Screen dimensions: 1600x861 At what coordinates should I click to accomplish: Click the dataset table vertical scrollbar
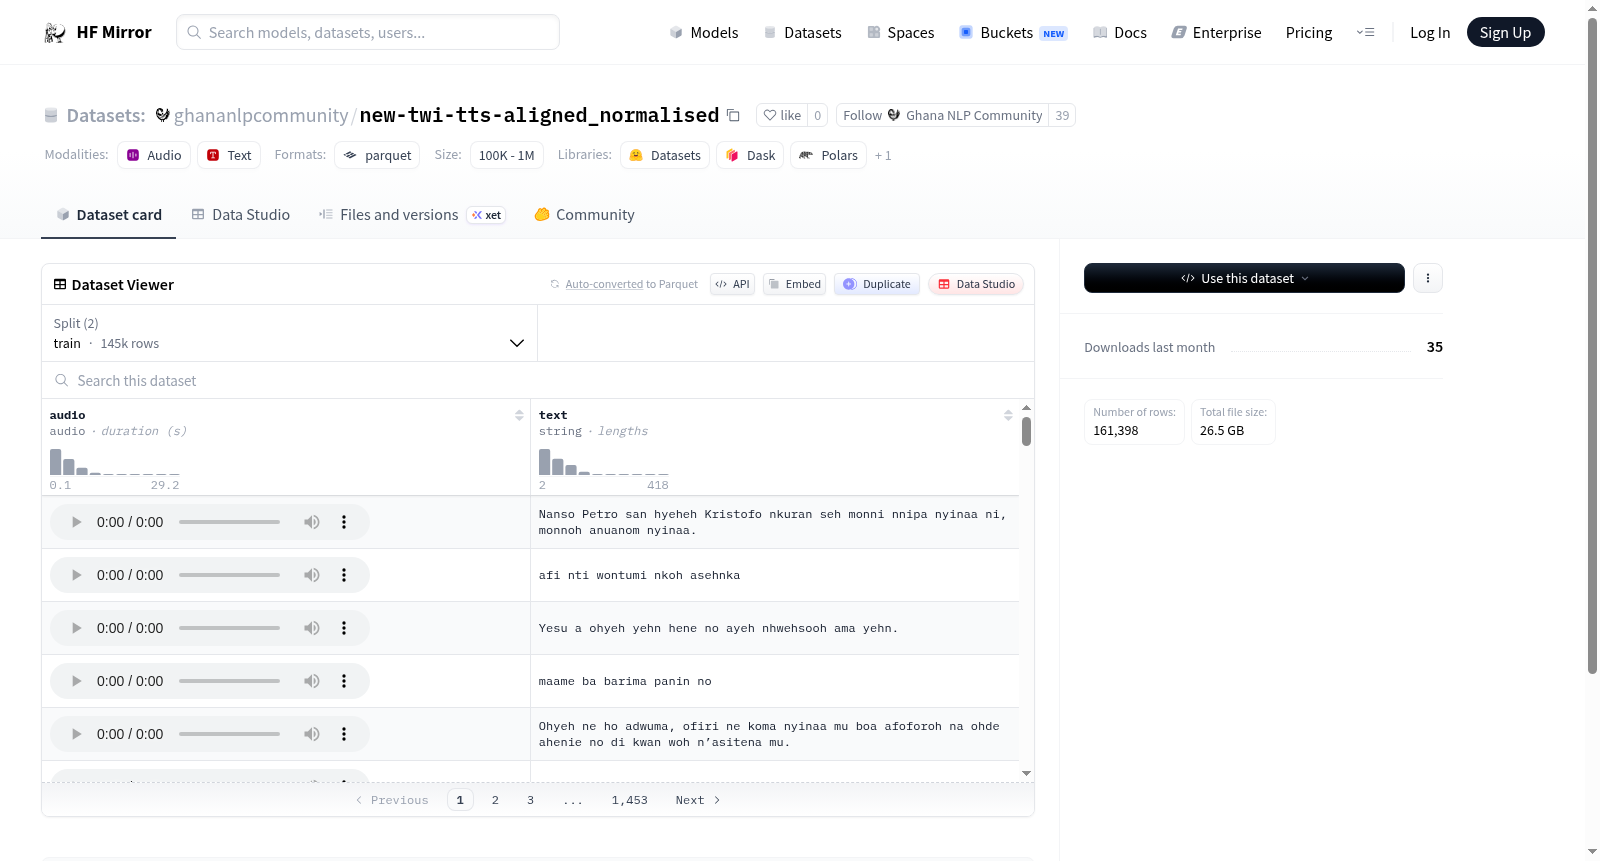[1026, 432]
